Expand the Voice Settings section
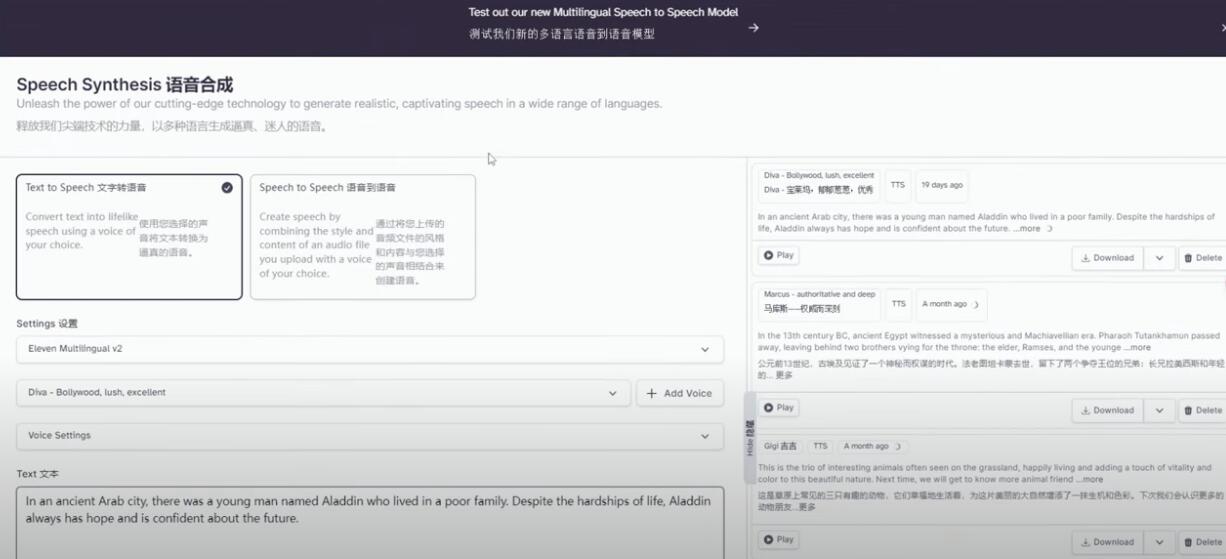This screenshot has height=559, width=1226. pyautogui.click(x=370, y=436)
